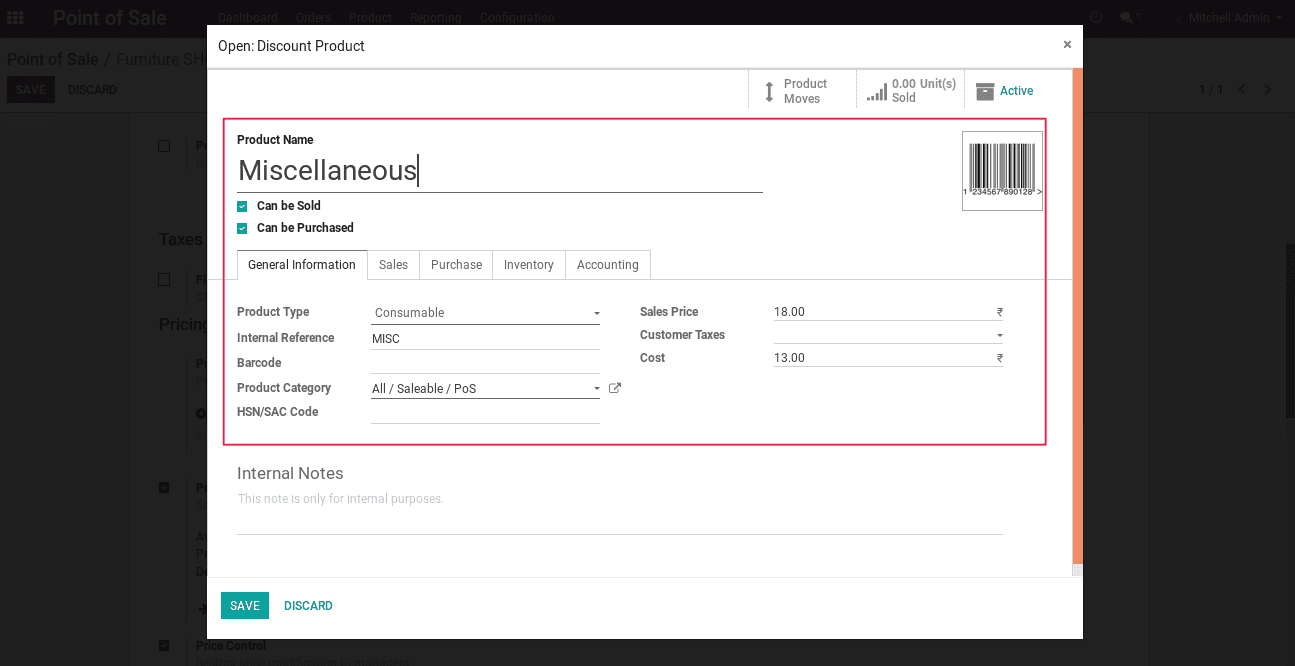Open the apps grid menu icon
The image size is (1295, 666).
pos(15,18)
